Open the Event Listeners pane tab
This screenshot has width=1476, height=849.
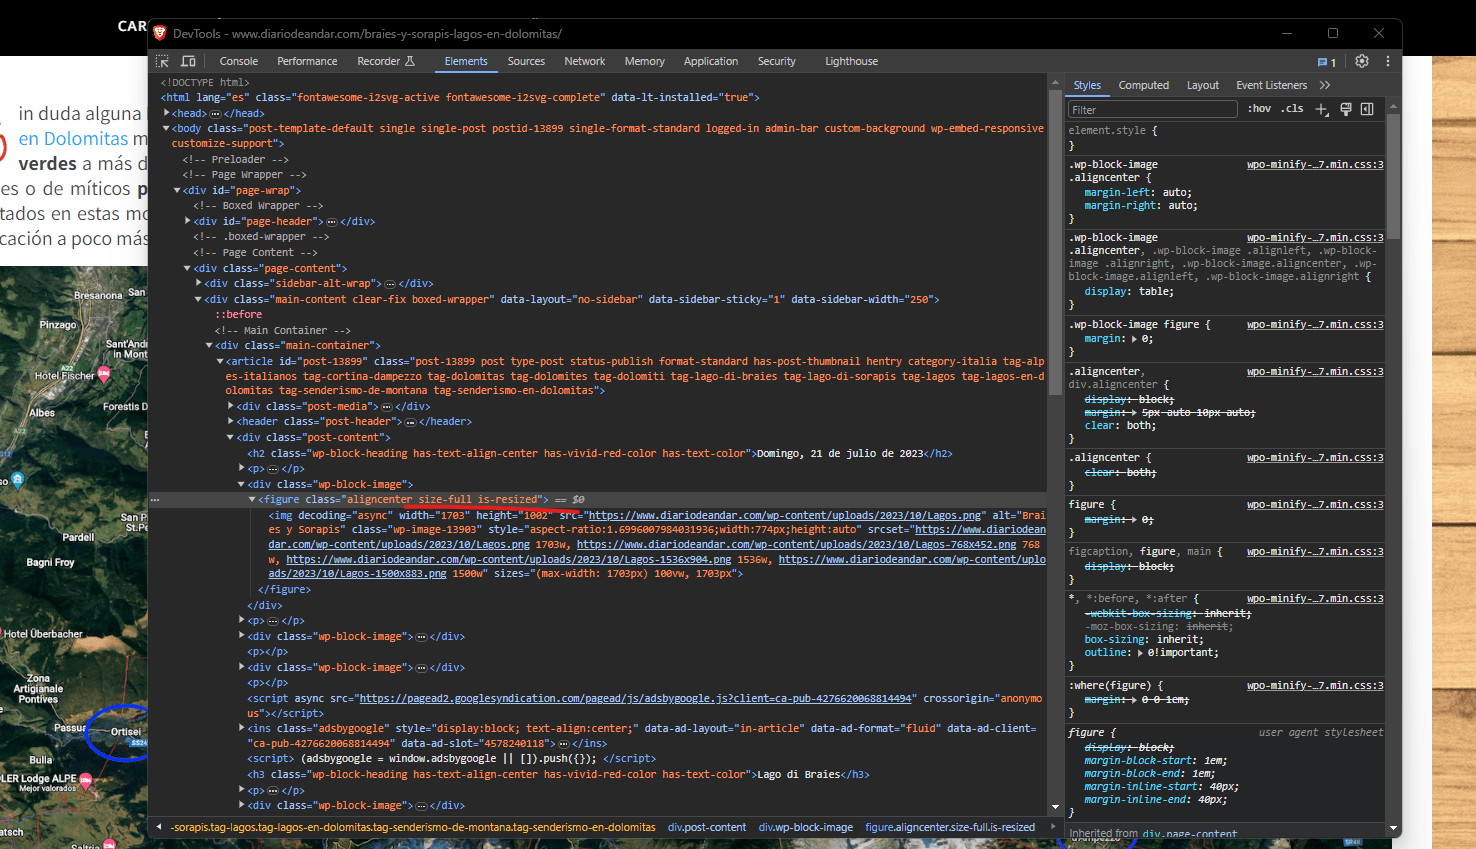[x=1272, y=85]
